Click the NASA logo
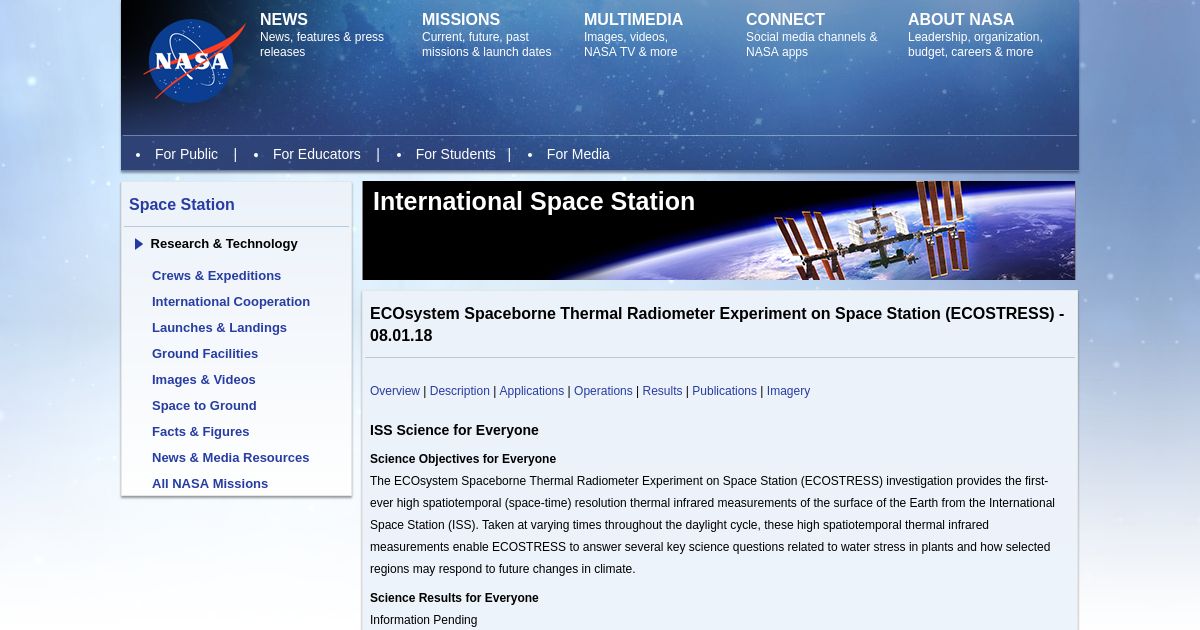The height and width of the screenshot is (630, 1200). tap(195, 60)
